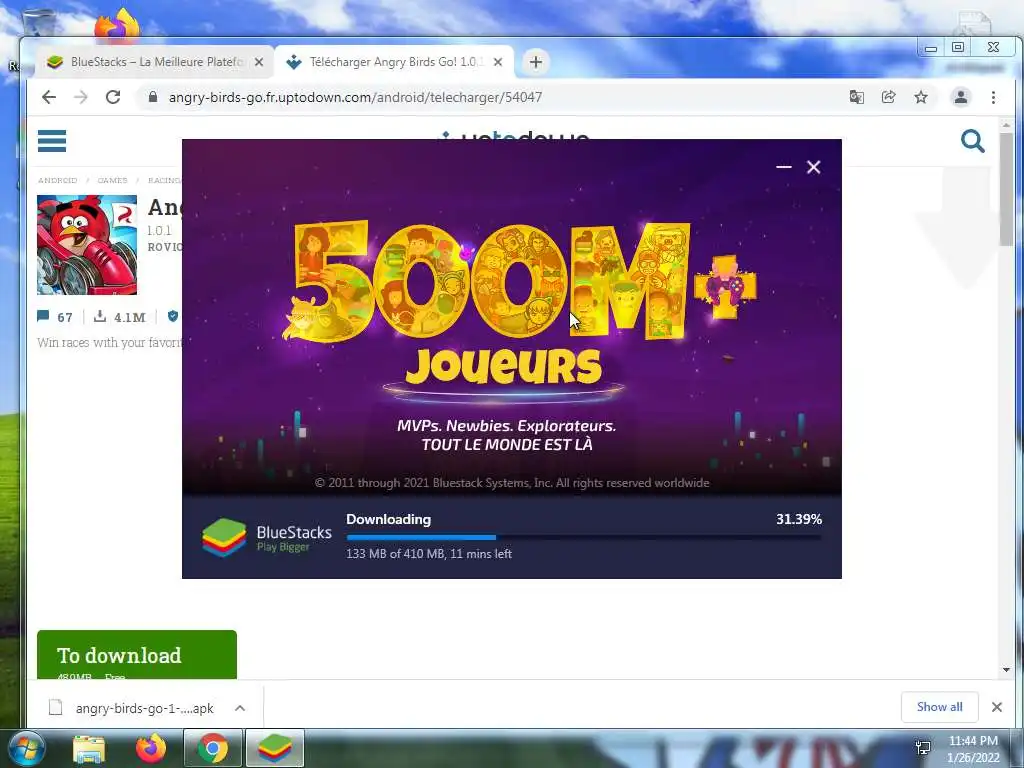Open the Uptodown hamburger menu

pos(52,140)
